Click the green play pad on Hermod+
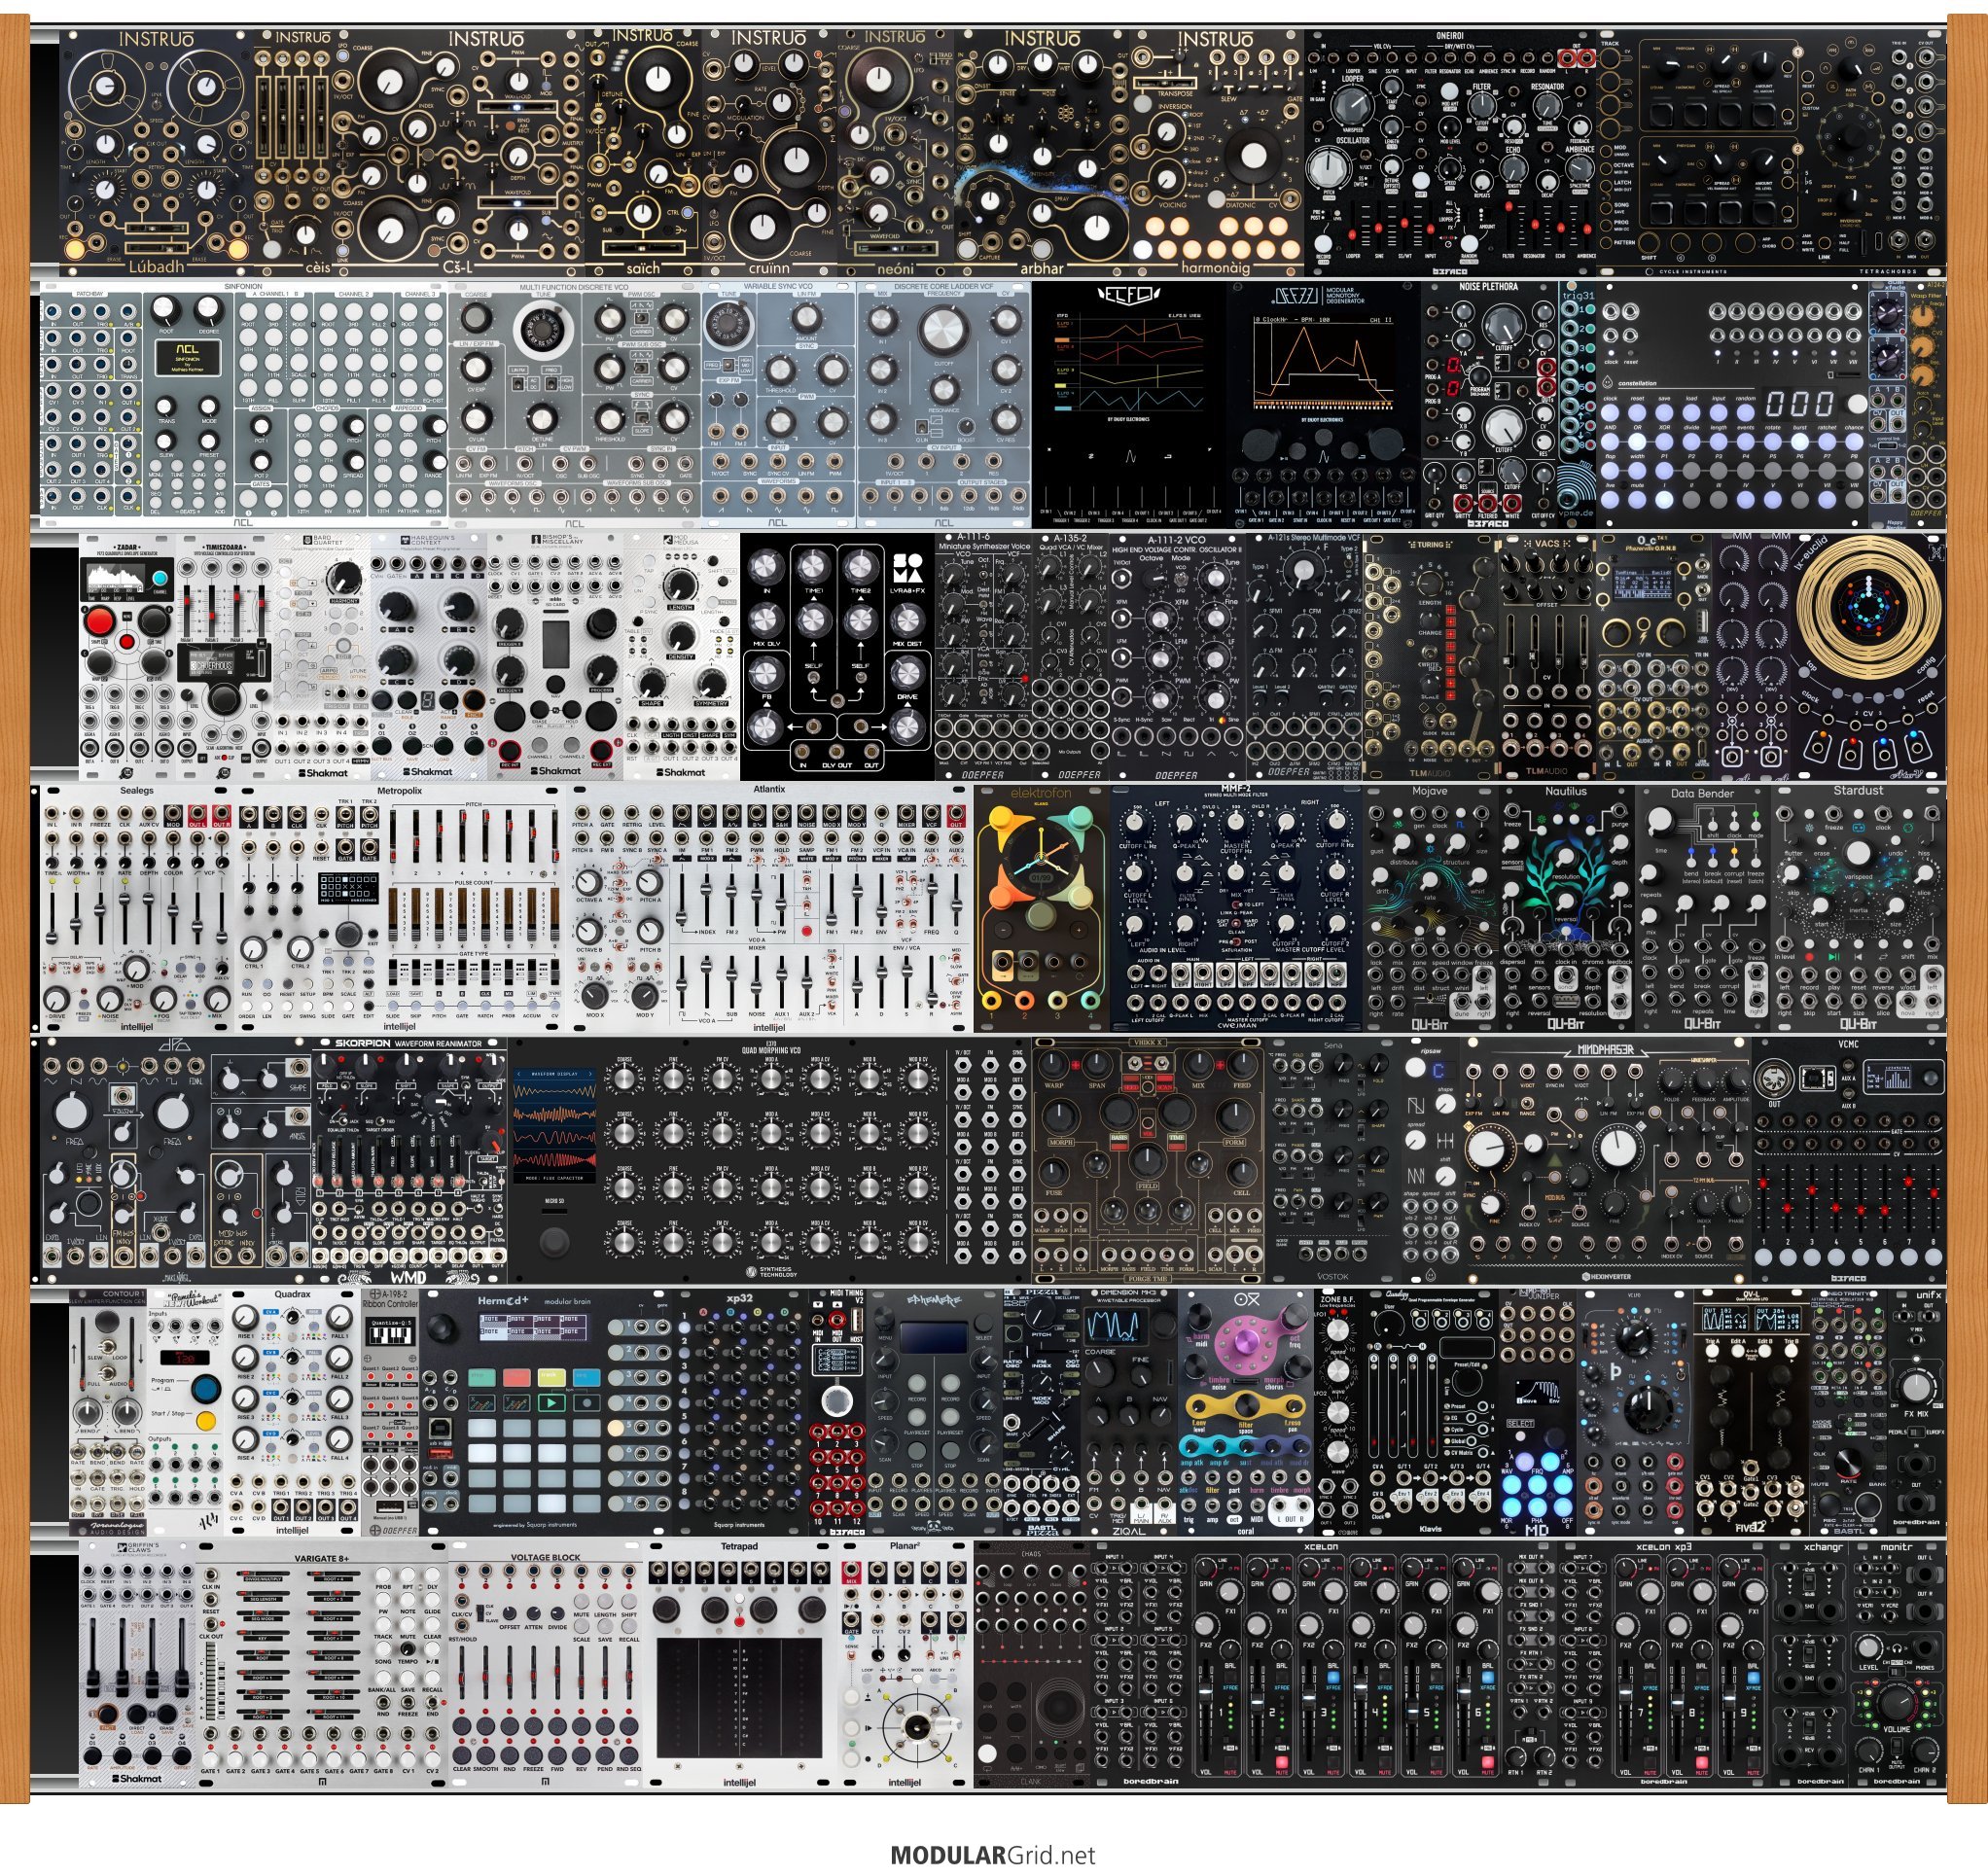The image size is (1988, 1876). coord(551,1402)
